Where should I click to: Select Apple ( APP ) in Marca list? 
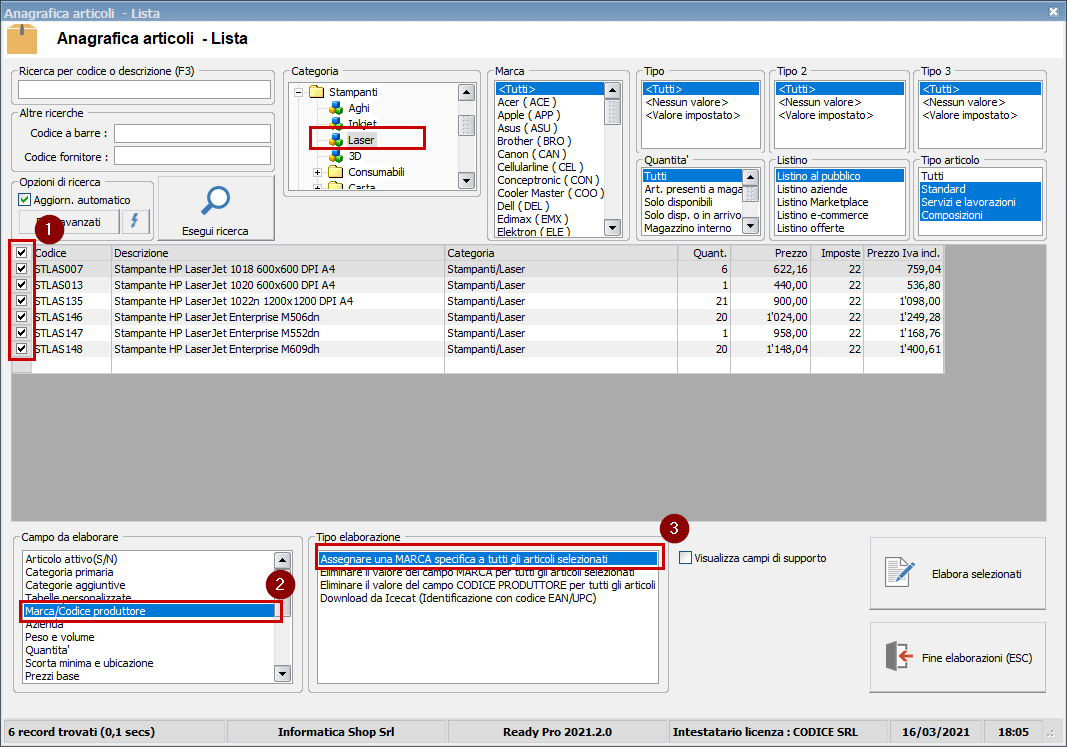tap(529, 115)
